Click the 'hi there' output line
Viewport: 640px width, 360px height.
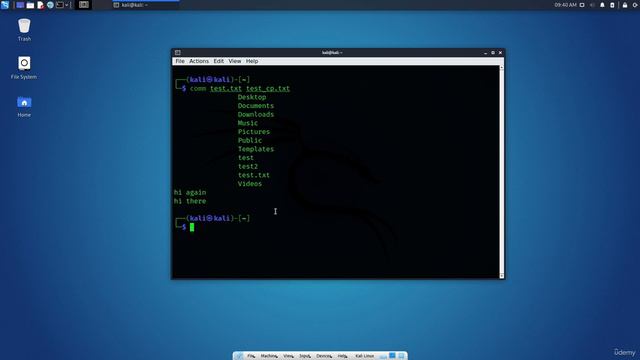[190, 201]
